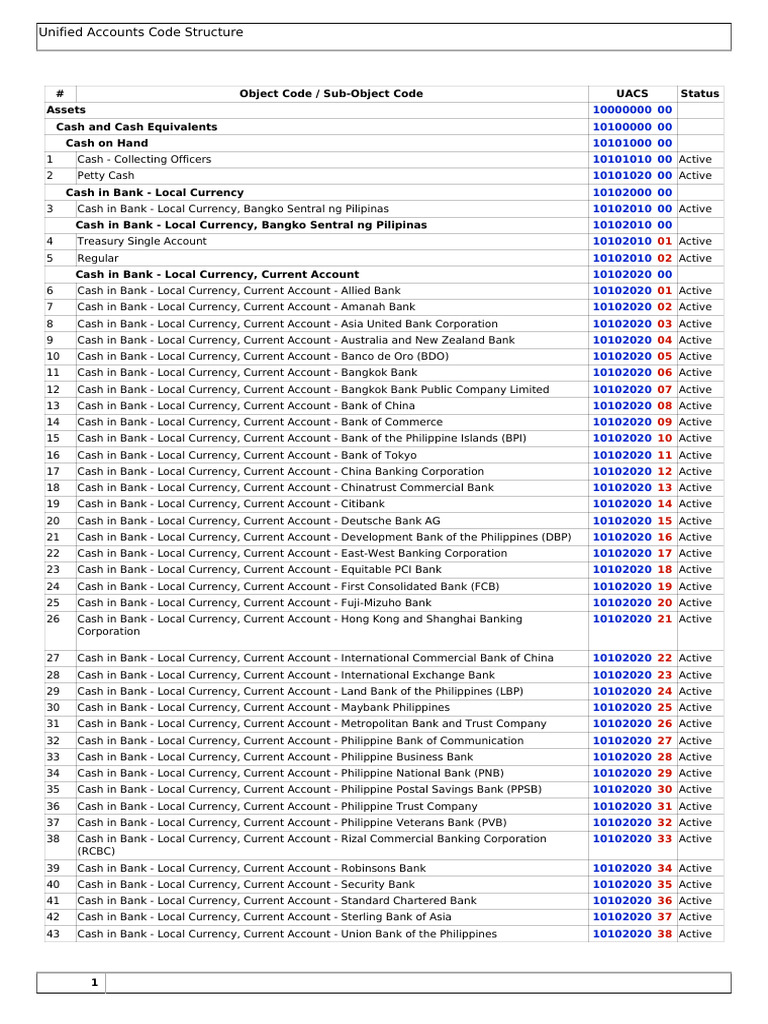Click 'Cash - Collecting Officers' entry
This screenshot has width=768, height=1024.
144,159
